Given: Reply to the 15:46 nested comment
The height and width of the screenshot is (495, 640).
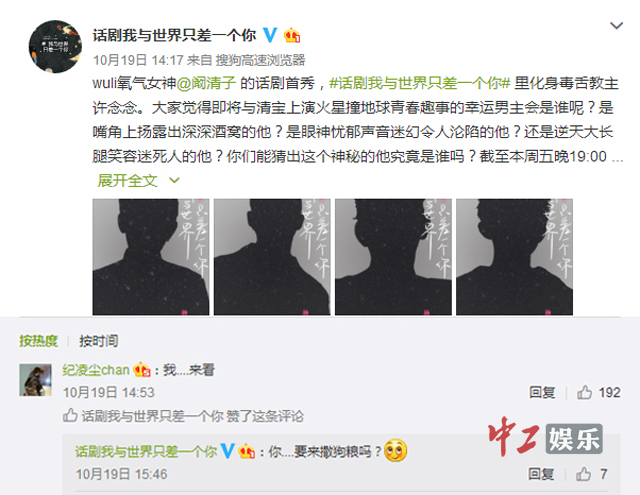Looking at the screenshot, I should (x=541, y=474).
